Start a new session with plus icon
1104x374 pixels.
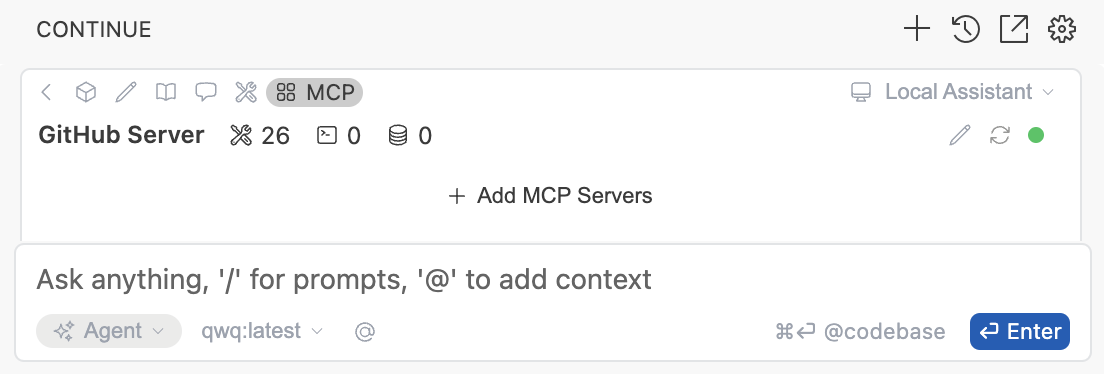(x=917, y=29)
